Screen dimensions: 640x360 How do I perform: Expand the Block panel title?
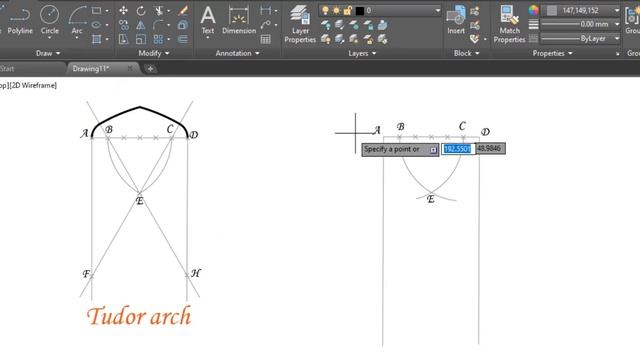coord(467,53)
